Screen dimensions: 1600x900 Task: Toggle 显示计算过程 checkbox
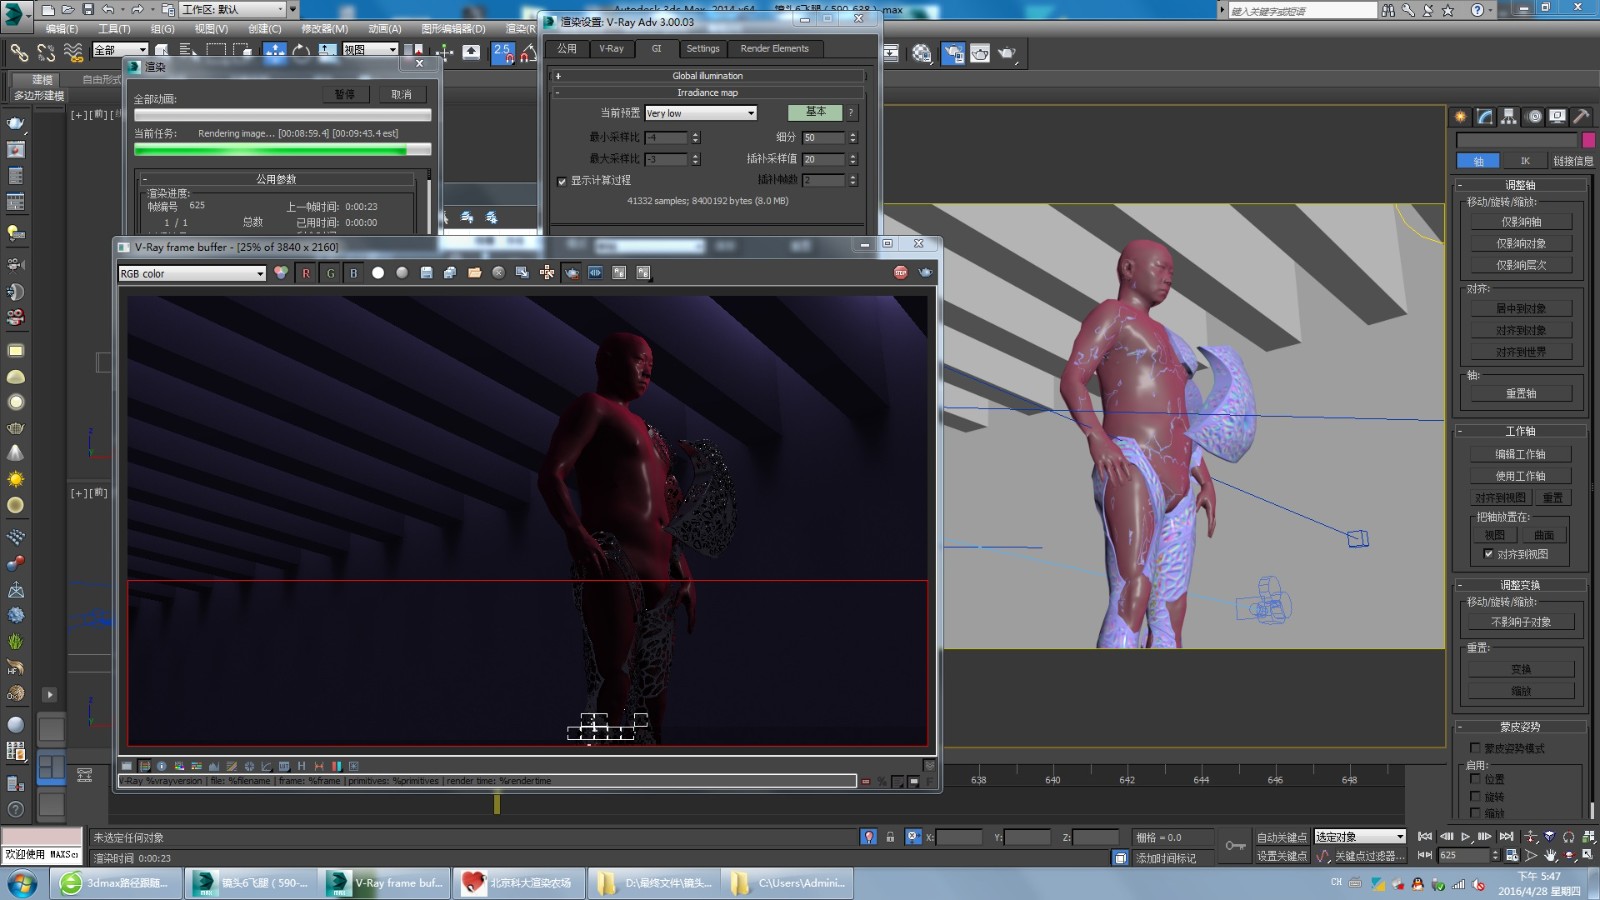(x=561, y=181)
